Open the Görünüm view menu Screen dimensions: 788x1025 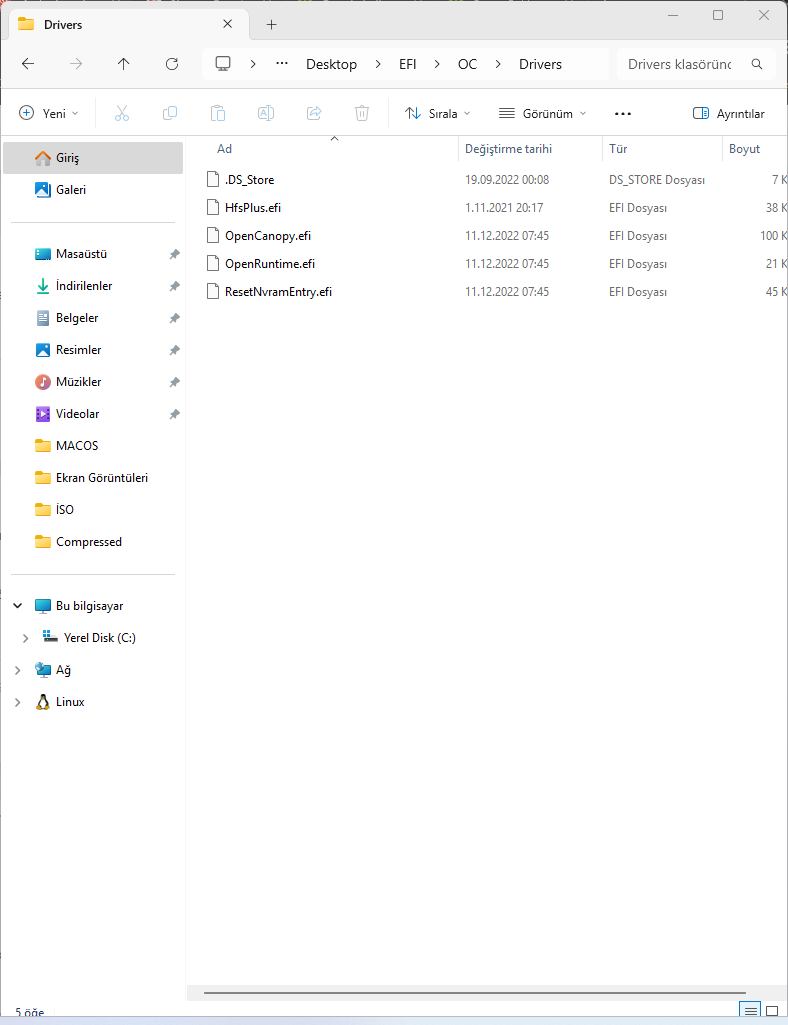click(x=542, y=114)
